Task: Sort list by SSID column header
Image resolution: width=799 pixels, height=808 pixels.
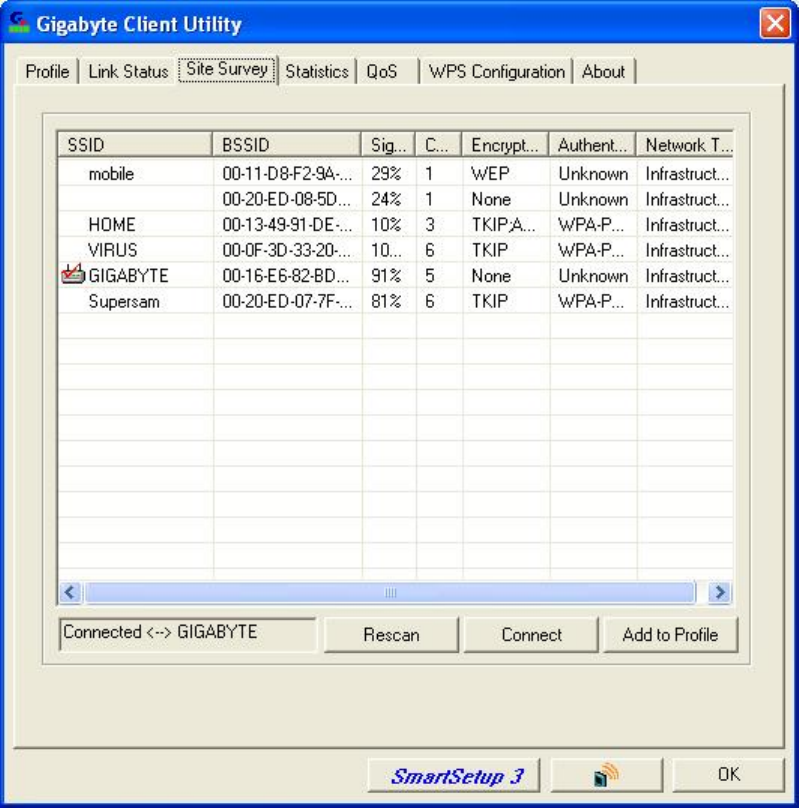Action: pos(135,144)
